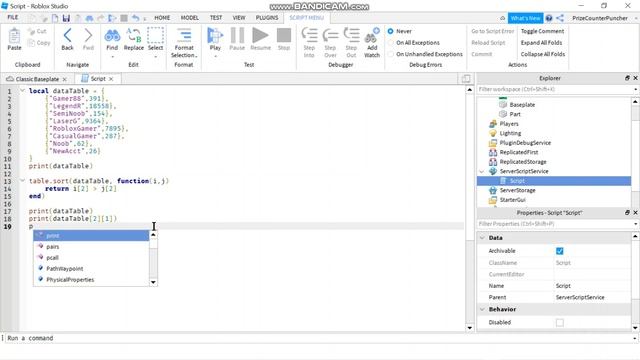Undock the Properties panel
Image resolution: width=640 pixels, height=360 pixels.
tap(627, 212)
